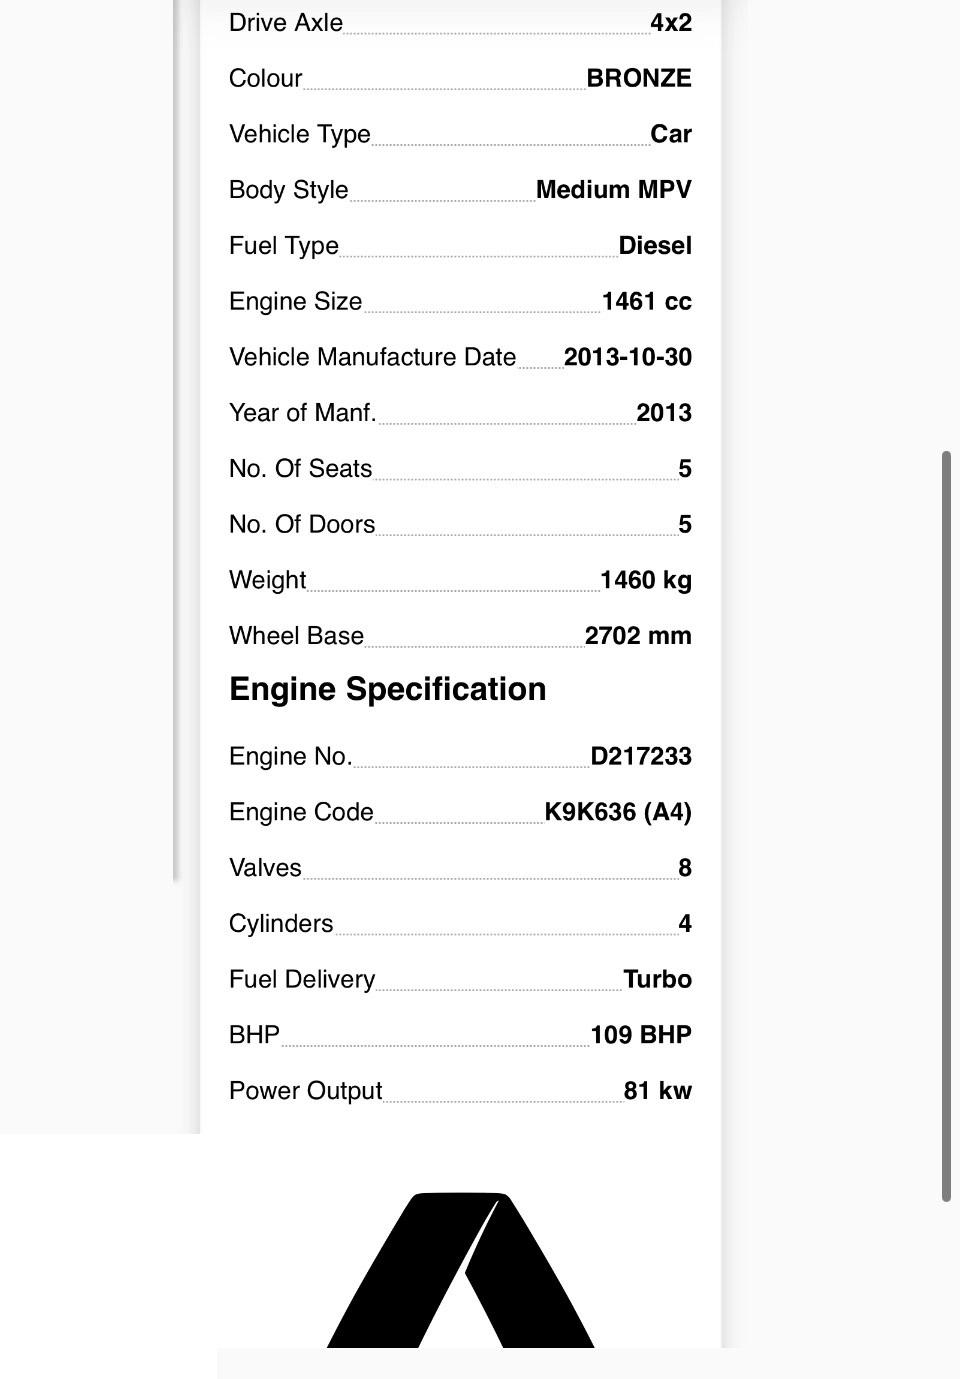Click the Cylinders label

coord(281,923)
